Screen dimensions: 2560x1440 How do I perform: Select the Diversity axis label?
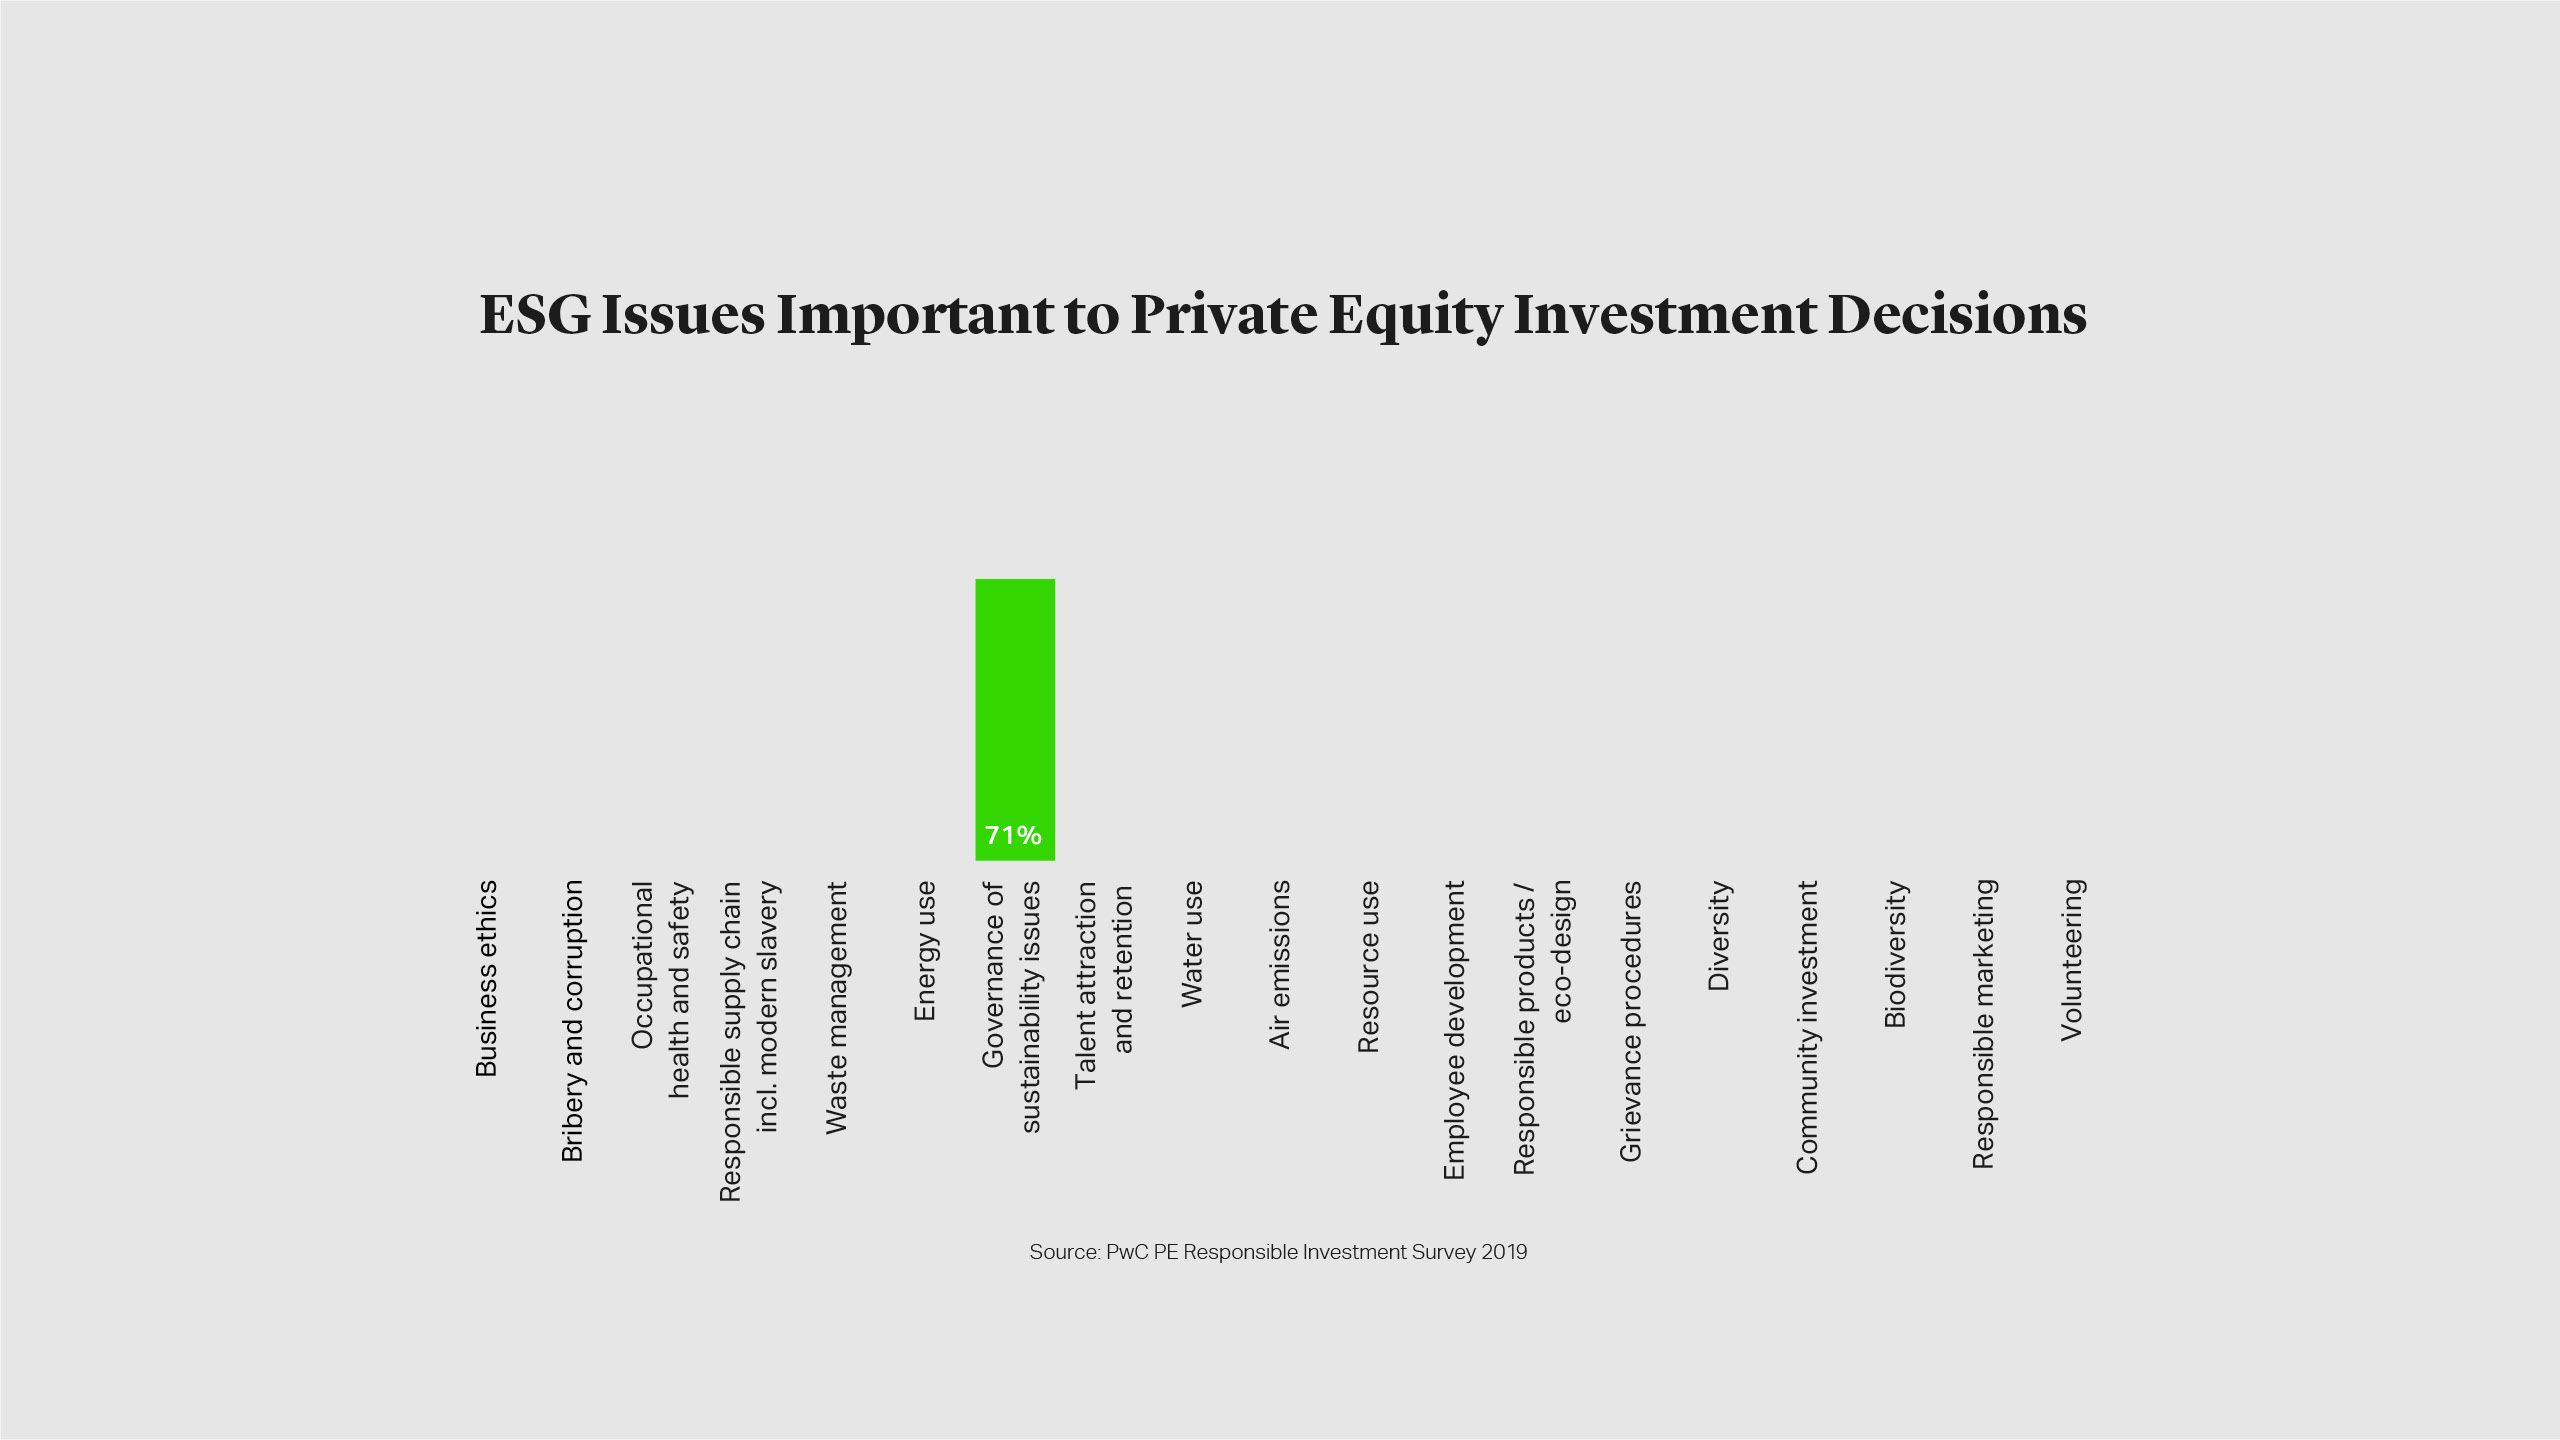click(1718, 935)
